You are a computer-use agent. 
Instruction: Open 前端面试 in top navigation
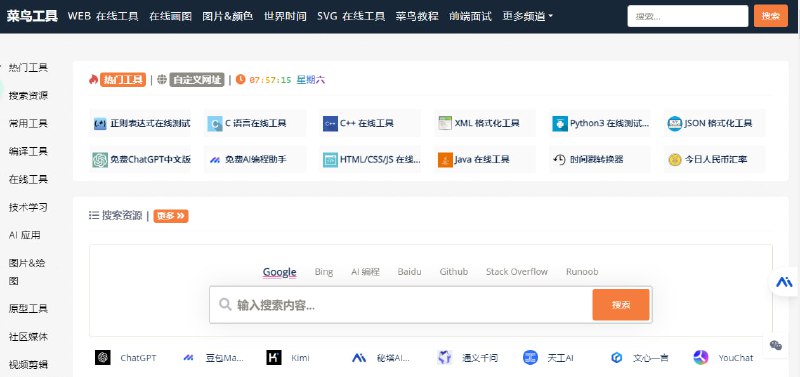tap(470, 16)
